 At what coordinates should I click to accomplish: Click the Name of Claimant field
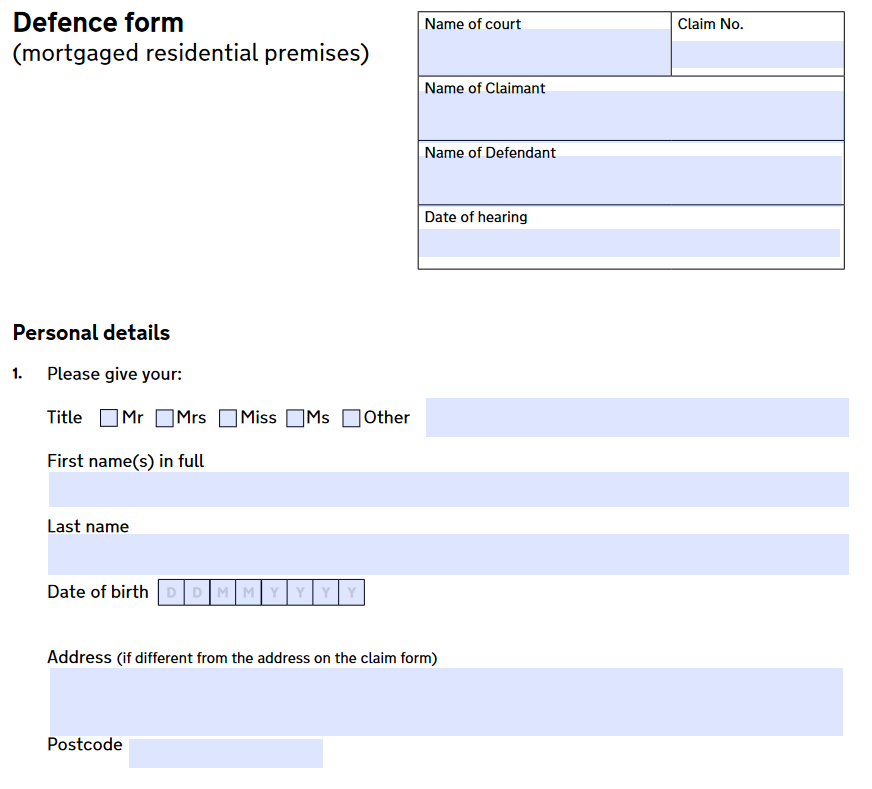tap(631, 116)
